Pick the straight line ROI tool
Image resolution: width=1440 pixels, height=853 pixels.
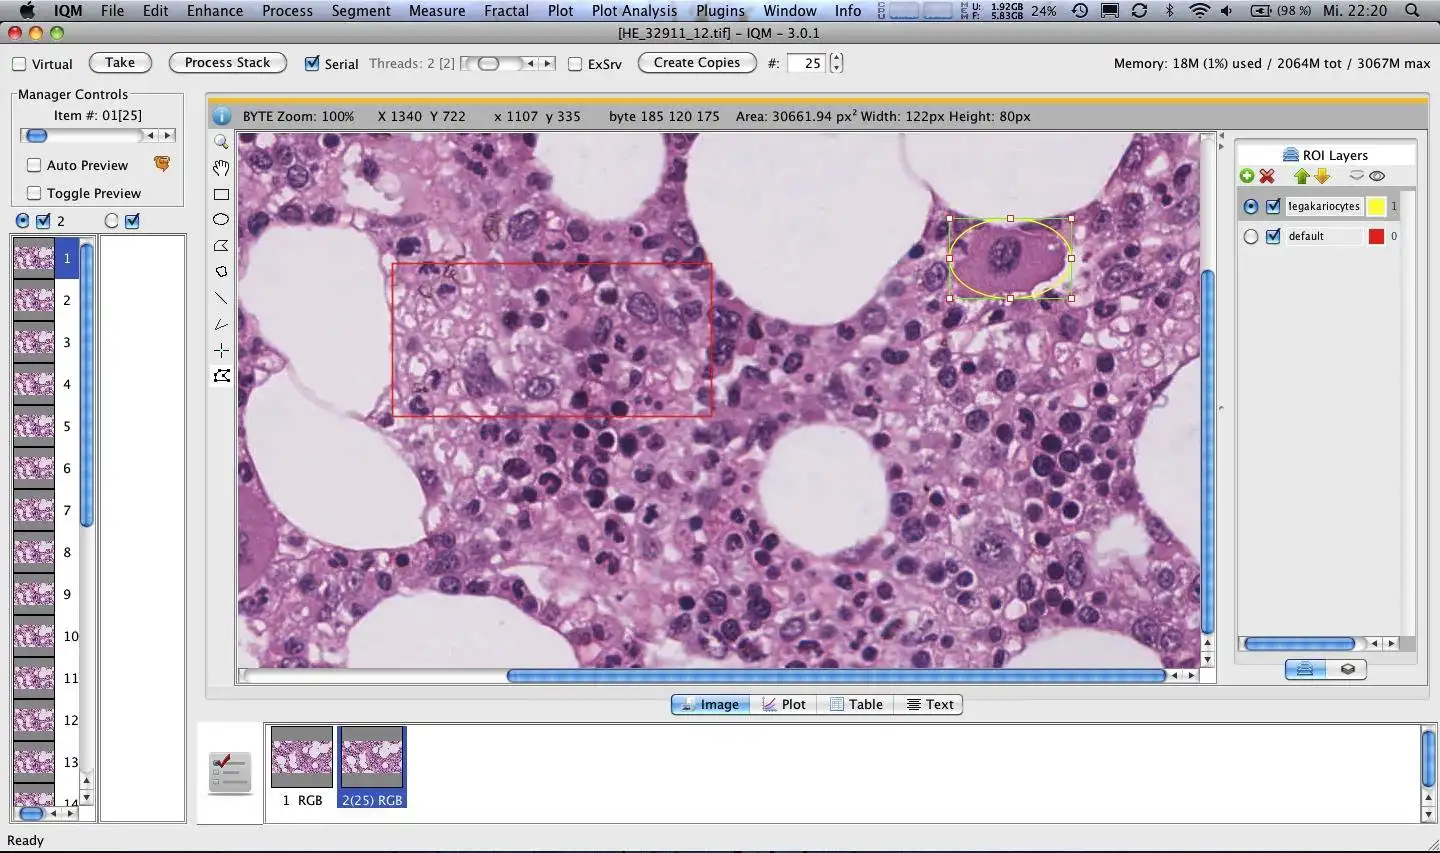point(221,298)
